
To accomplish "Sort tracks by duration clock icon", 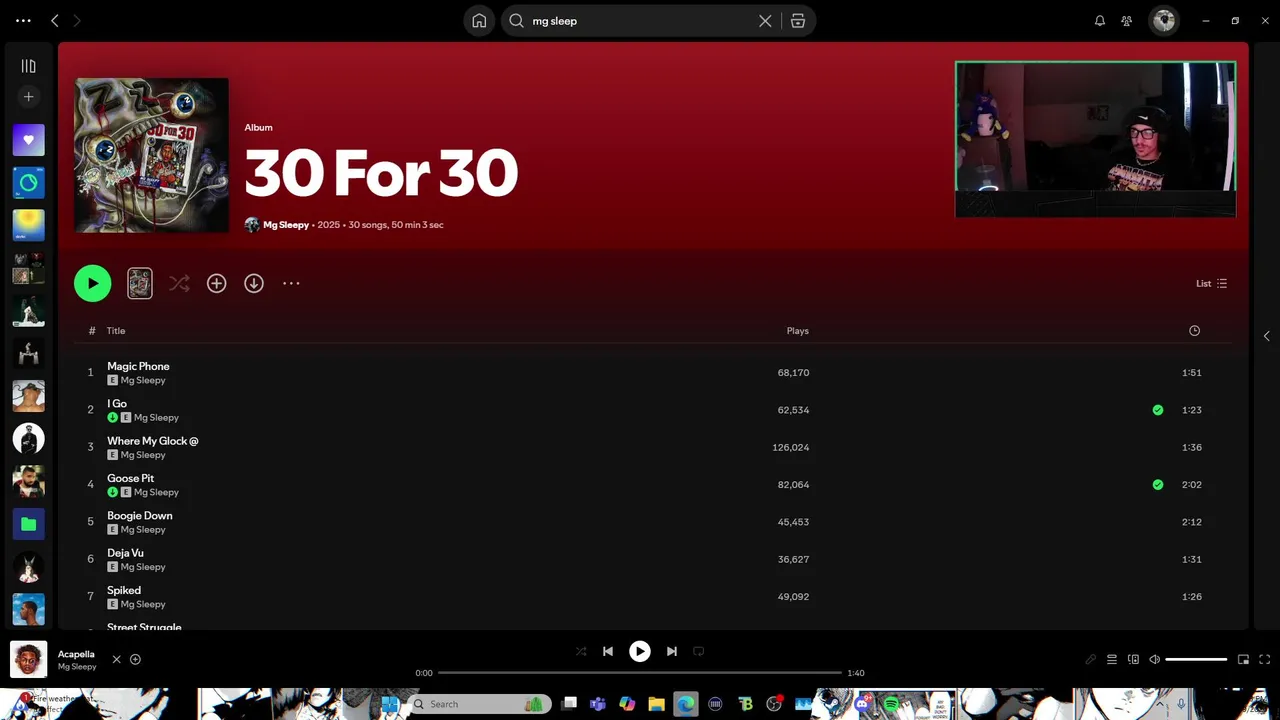I will tap(1194, 331).
